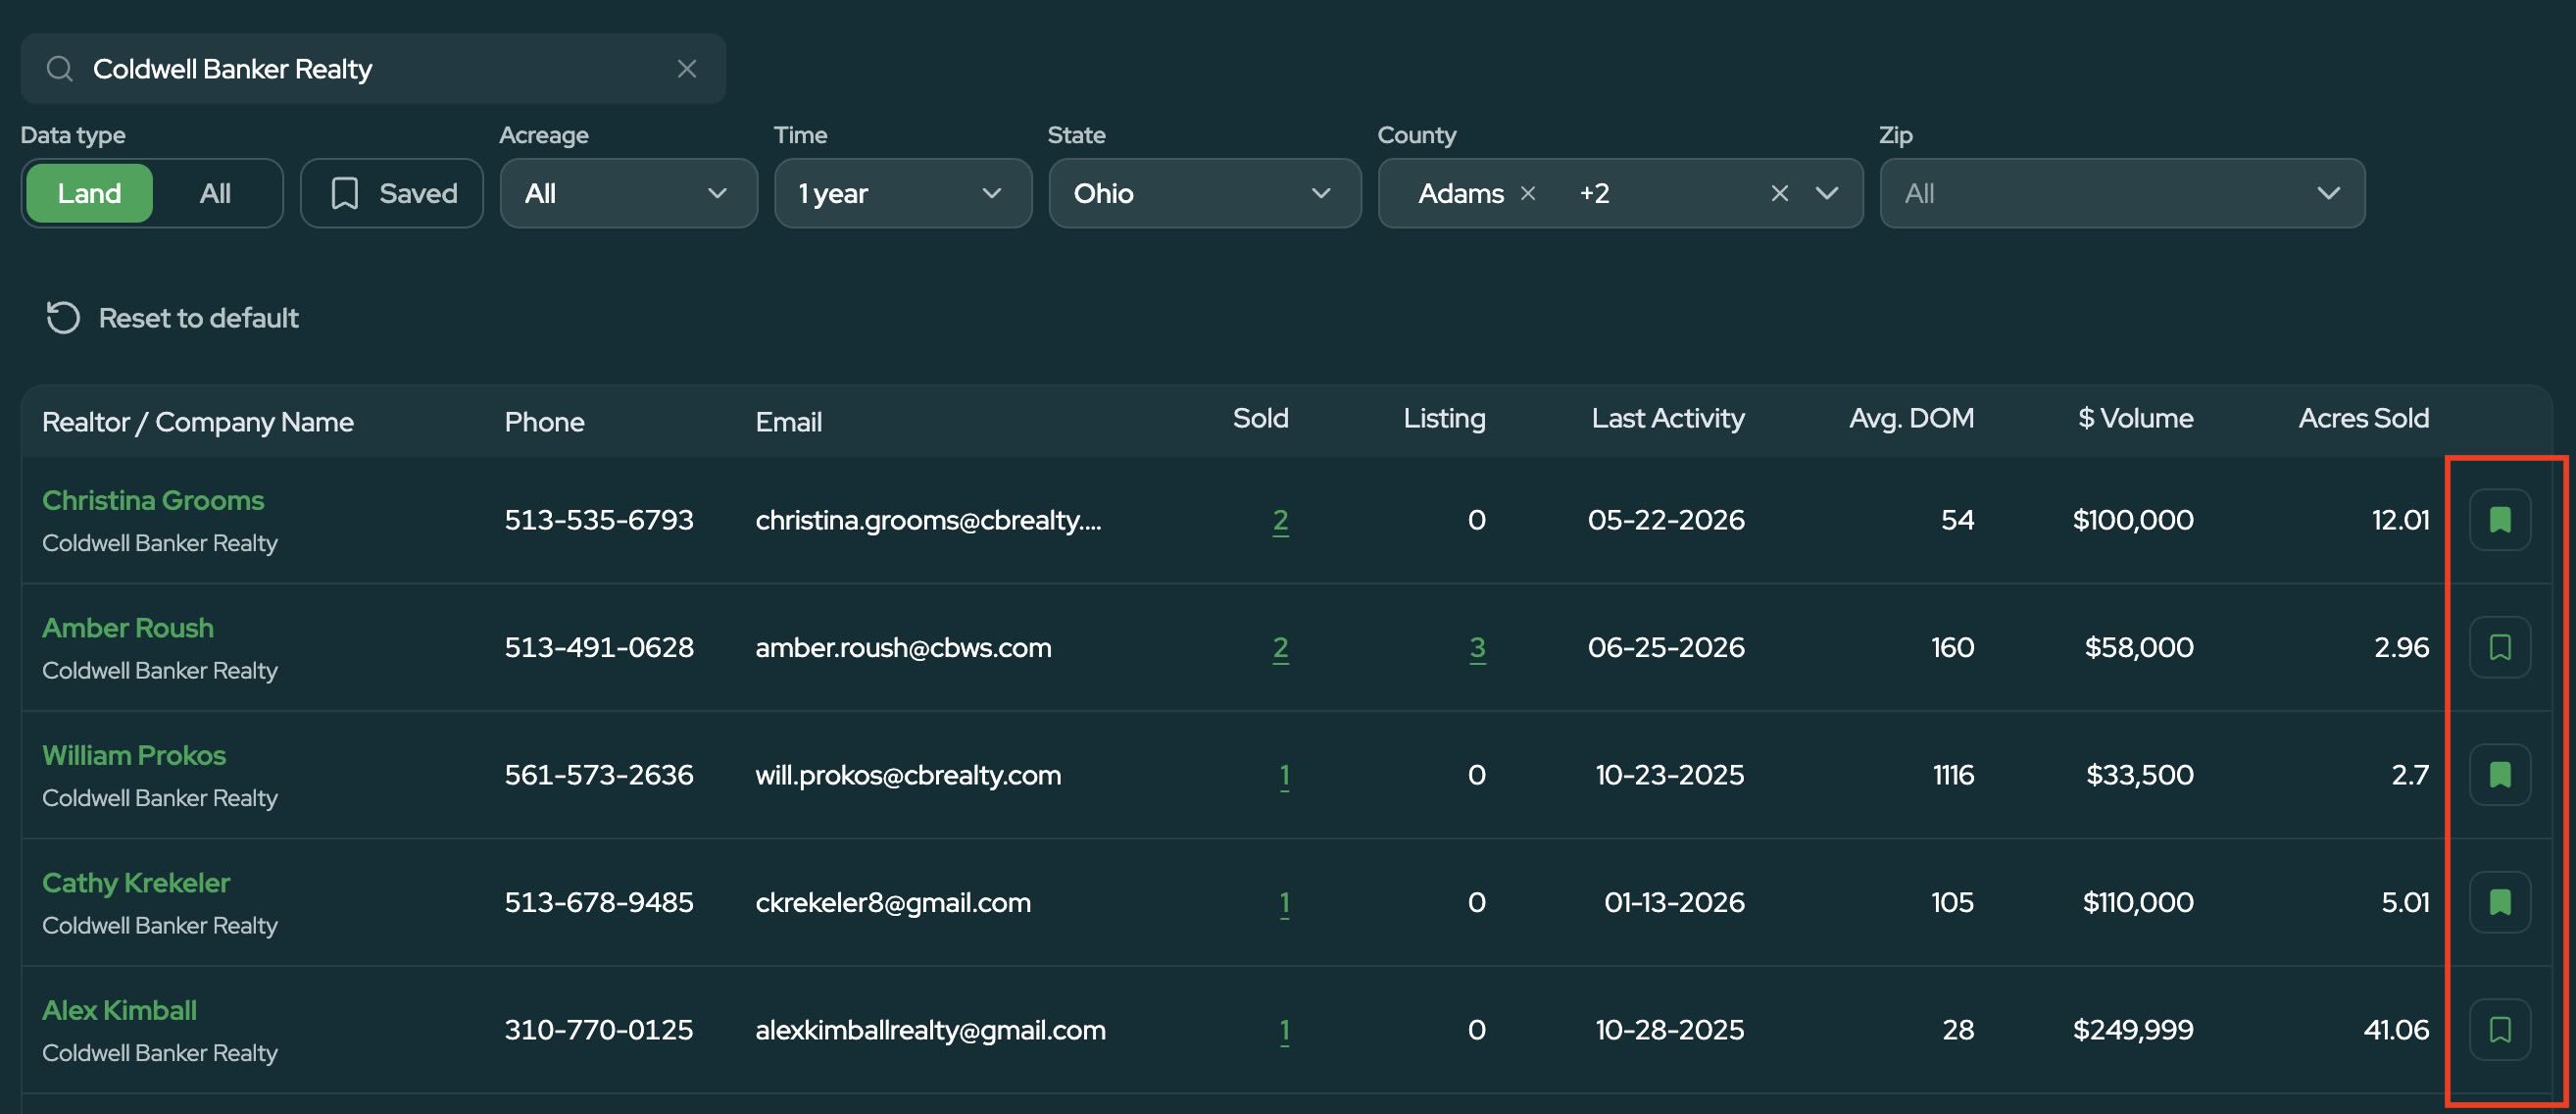Clear the Coldwell Banker Realty search text
Viewport: 2576px width, 1114px height.
686,69
